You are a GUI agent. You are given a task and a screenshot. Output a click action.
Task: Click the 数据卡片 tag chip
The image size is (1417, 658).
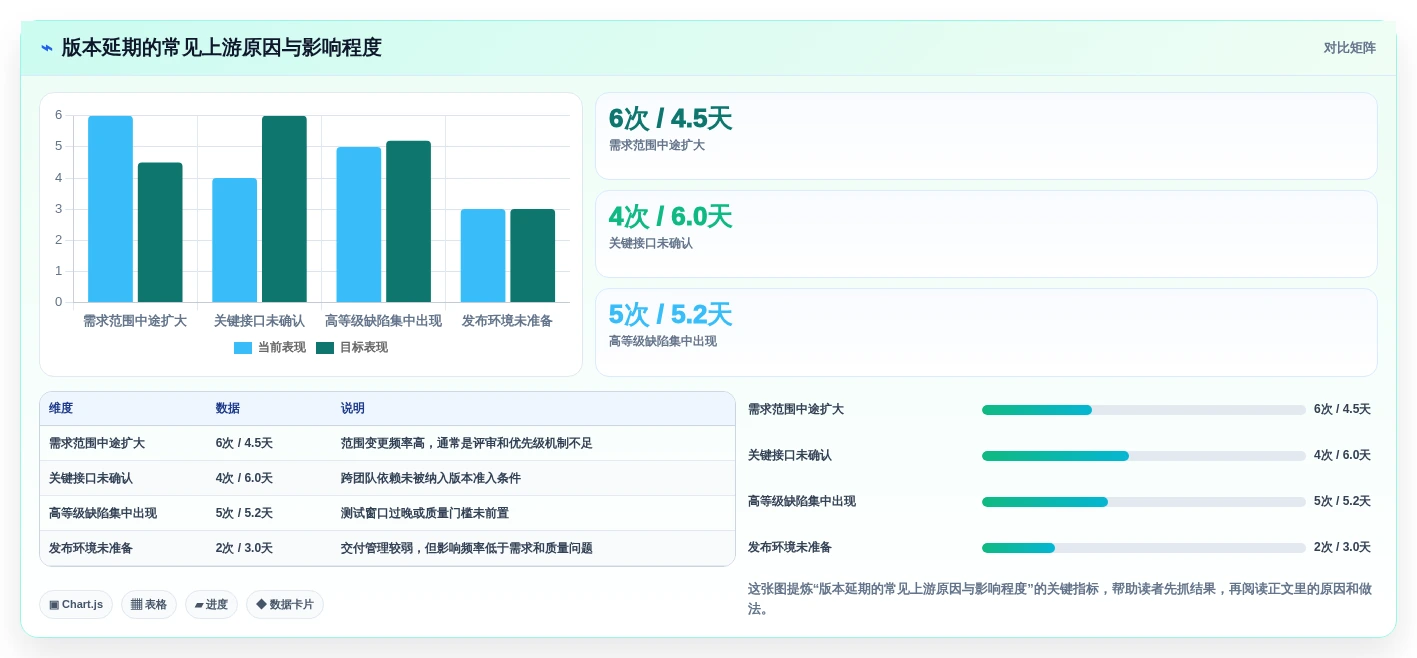[x=285, y=604]
